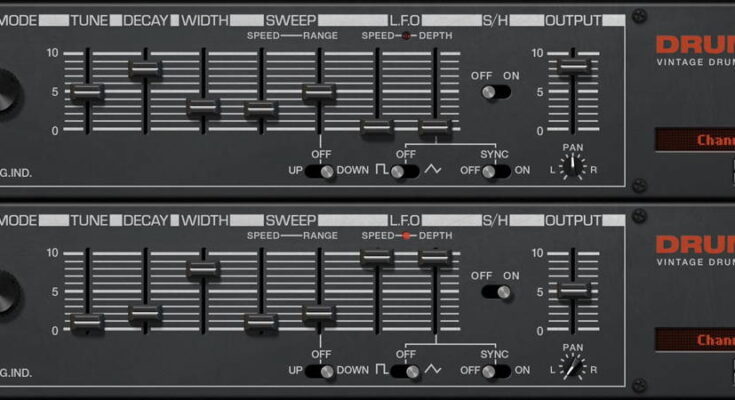Screen dimensions: 735x400
Task: Click the top unit's red LFO LED
Action: pos(406,36)
